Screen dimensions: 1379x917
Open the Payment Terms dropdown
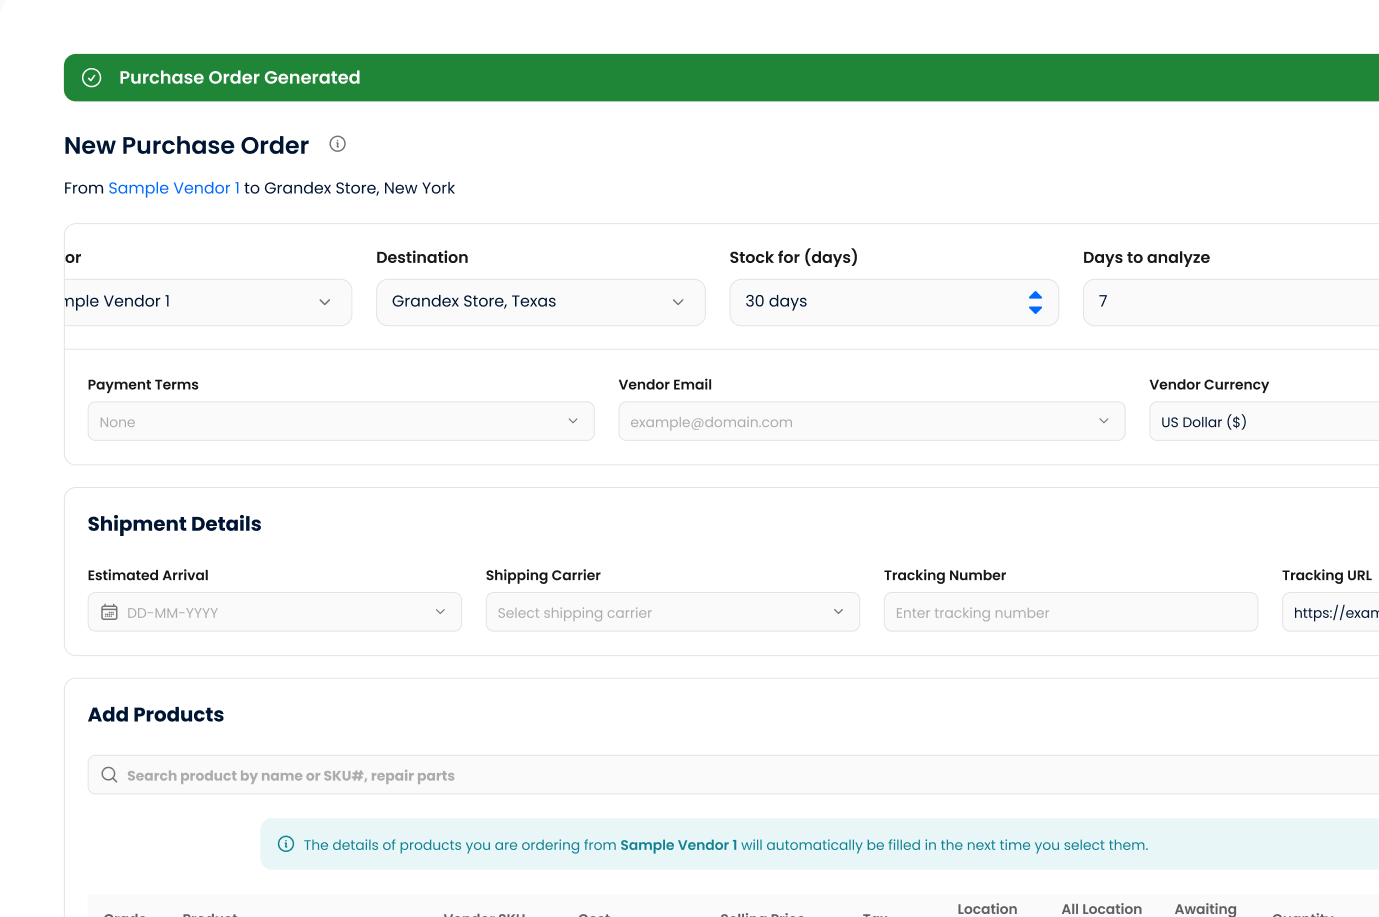pyautogui.click(x=340, y=421)
